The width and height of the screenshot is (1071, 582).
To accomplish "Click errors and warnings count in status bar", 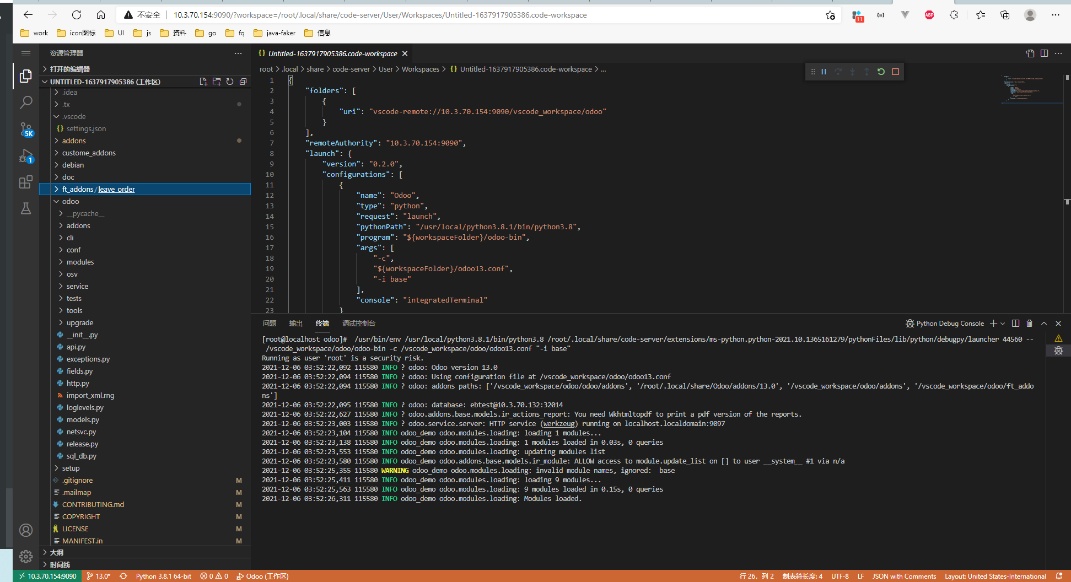I will [214, 576].
